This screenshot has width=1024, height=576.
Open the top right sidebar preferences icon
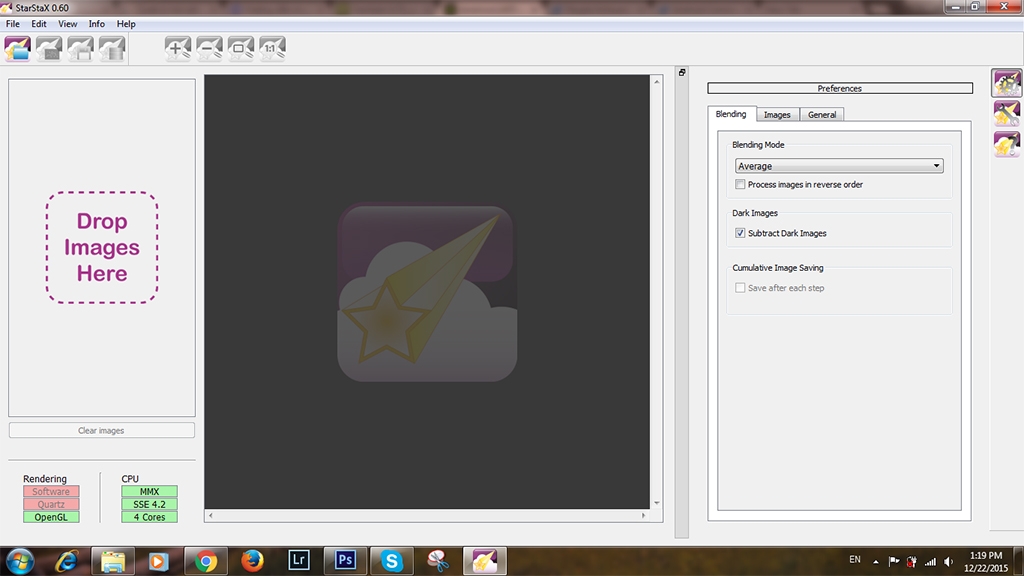tap(1006, 83)
